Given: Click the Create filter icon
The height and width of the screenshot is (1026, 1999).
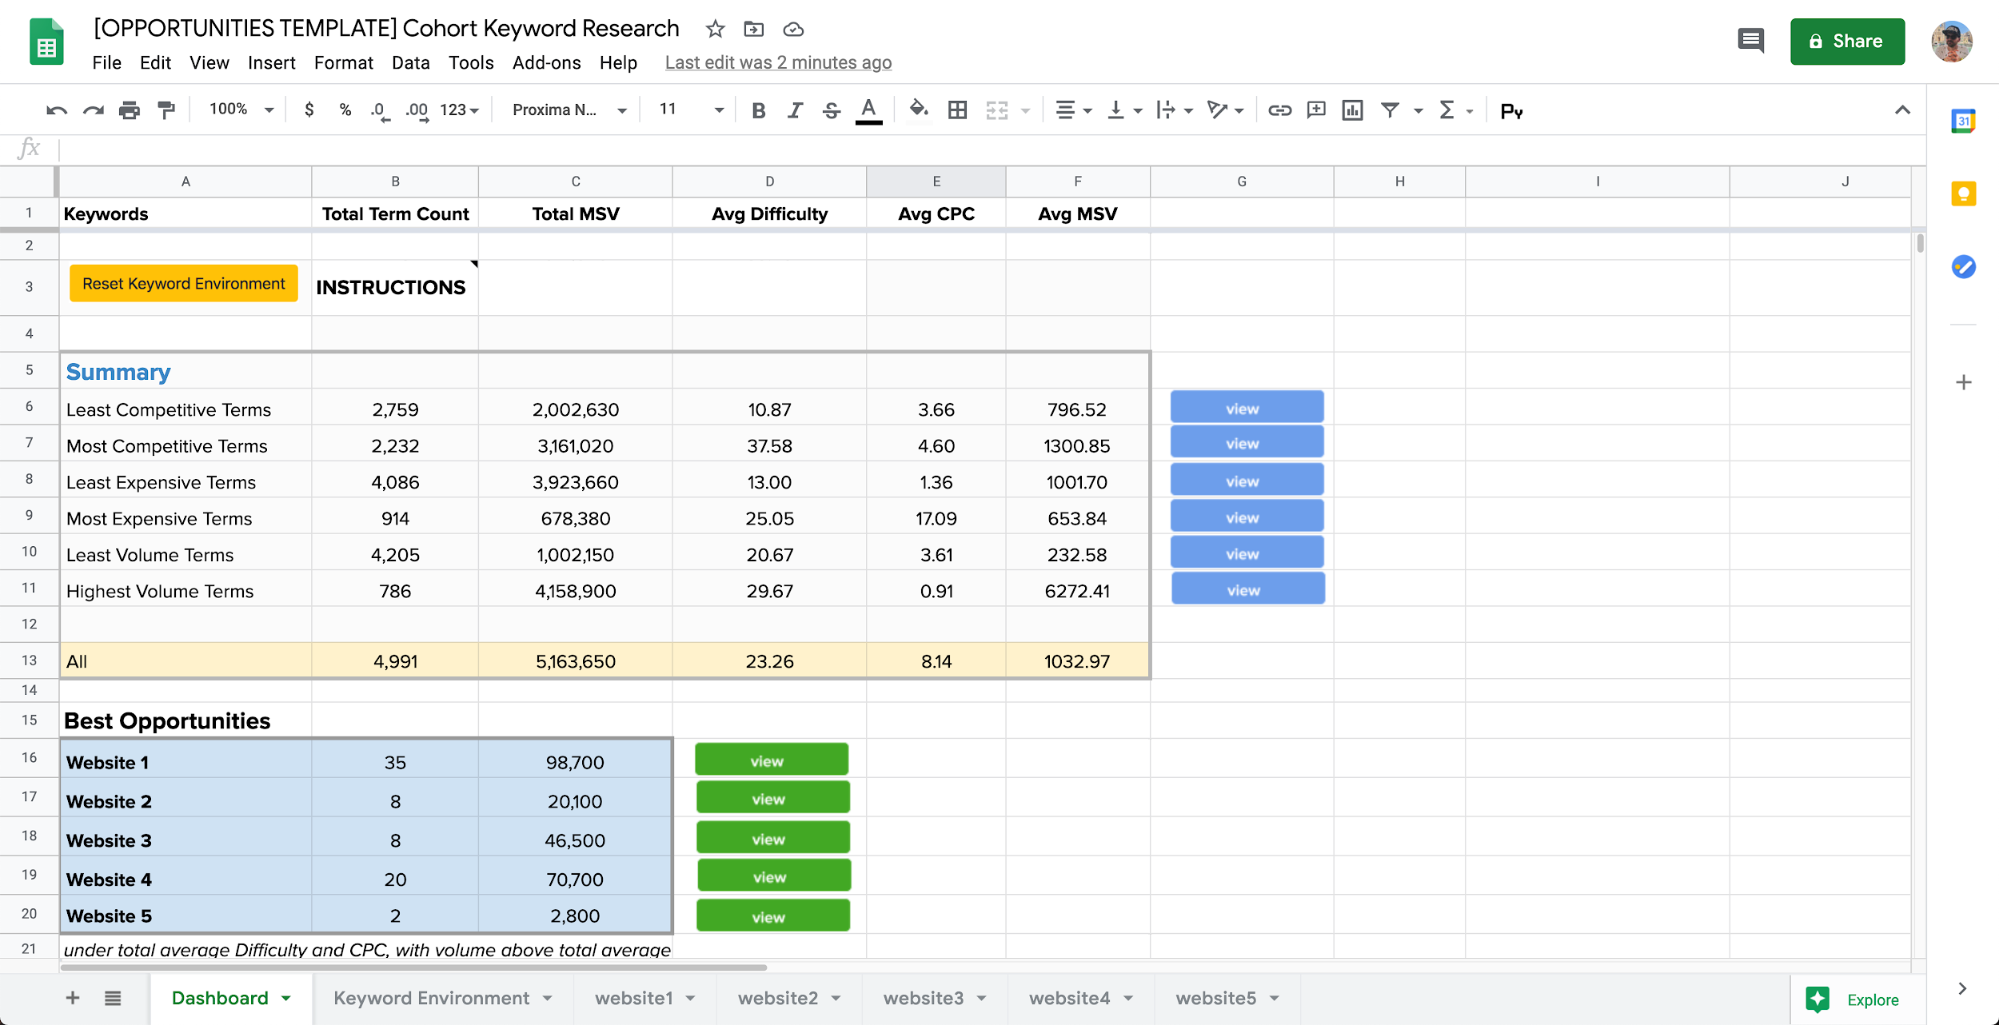Looking at the screenshot, I should [1390, 110].
